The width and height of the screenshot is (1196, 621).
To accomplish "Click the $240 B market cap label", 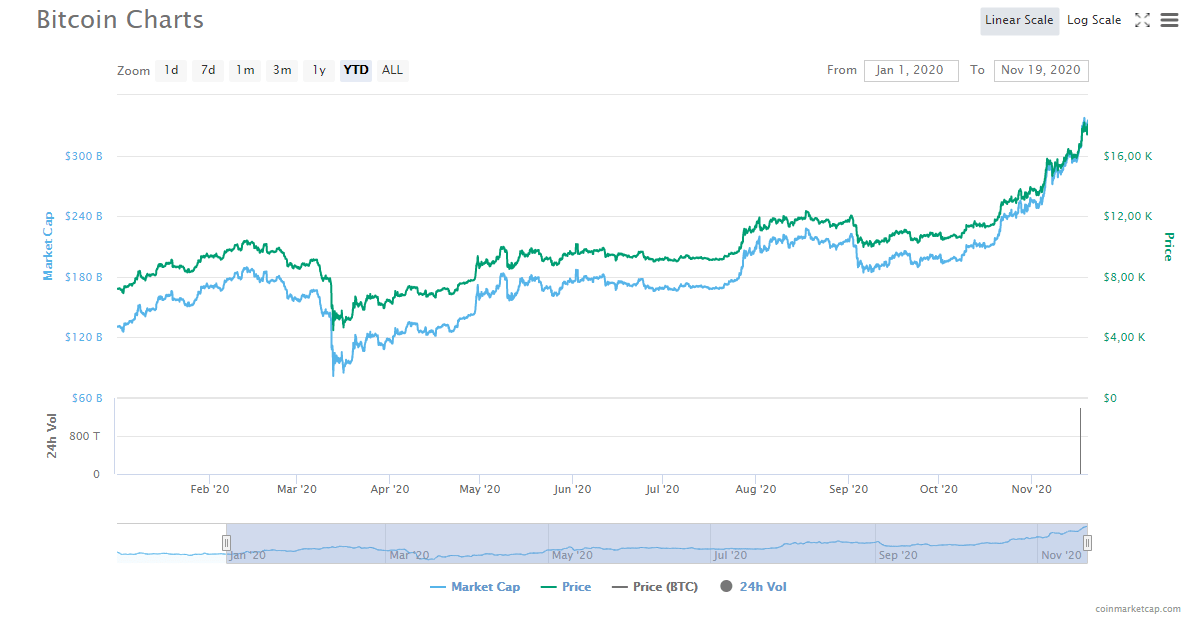I will tap(84, 217).
